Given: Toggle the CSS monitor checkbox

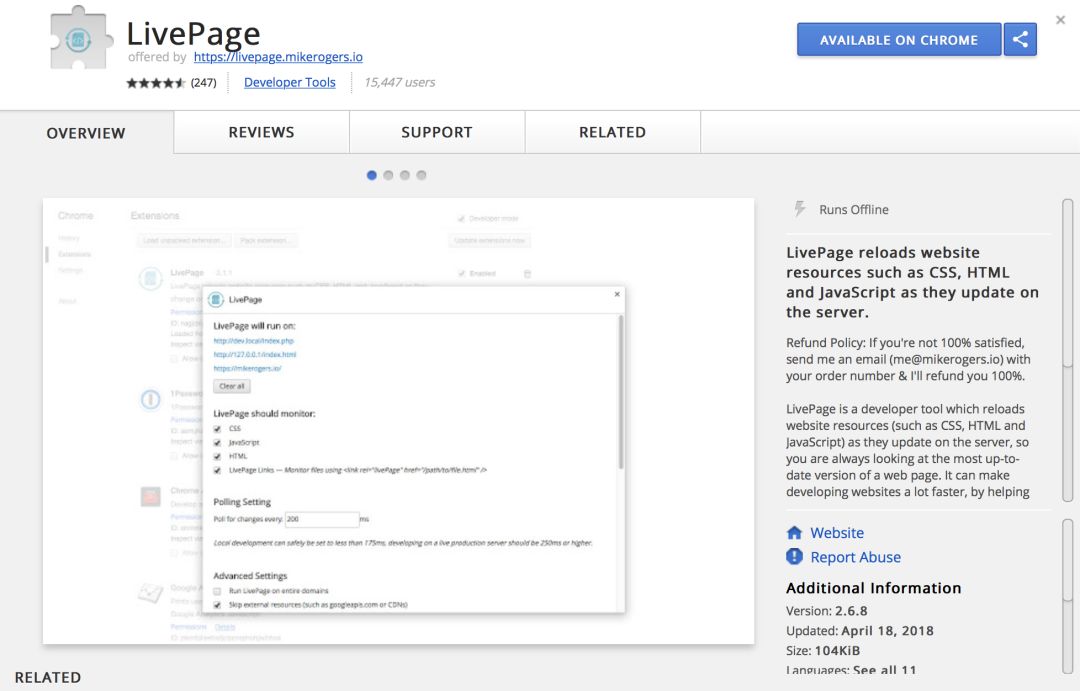Looking at the screenshot, I should [218, 429].
